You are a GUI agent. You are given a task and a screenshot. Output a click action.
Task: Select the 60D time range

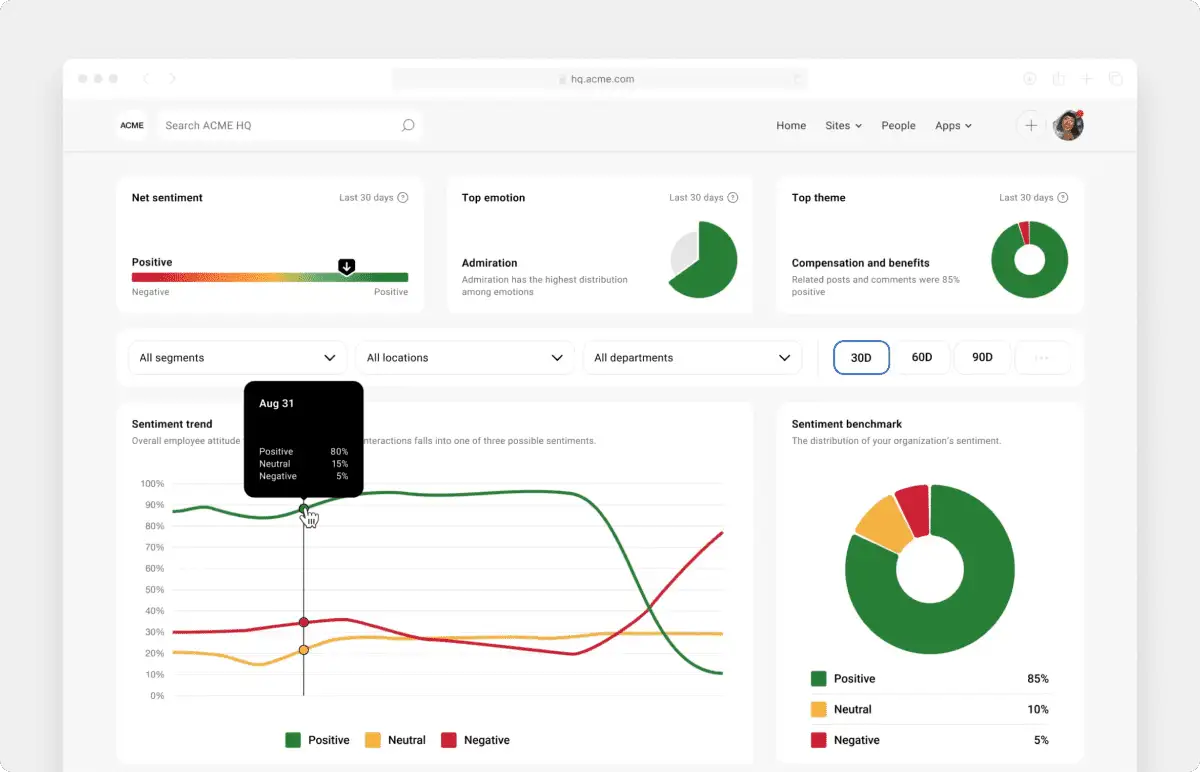pos(921,358)
